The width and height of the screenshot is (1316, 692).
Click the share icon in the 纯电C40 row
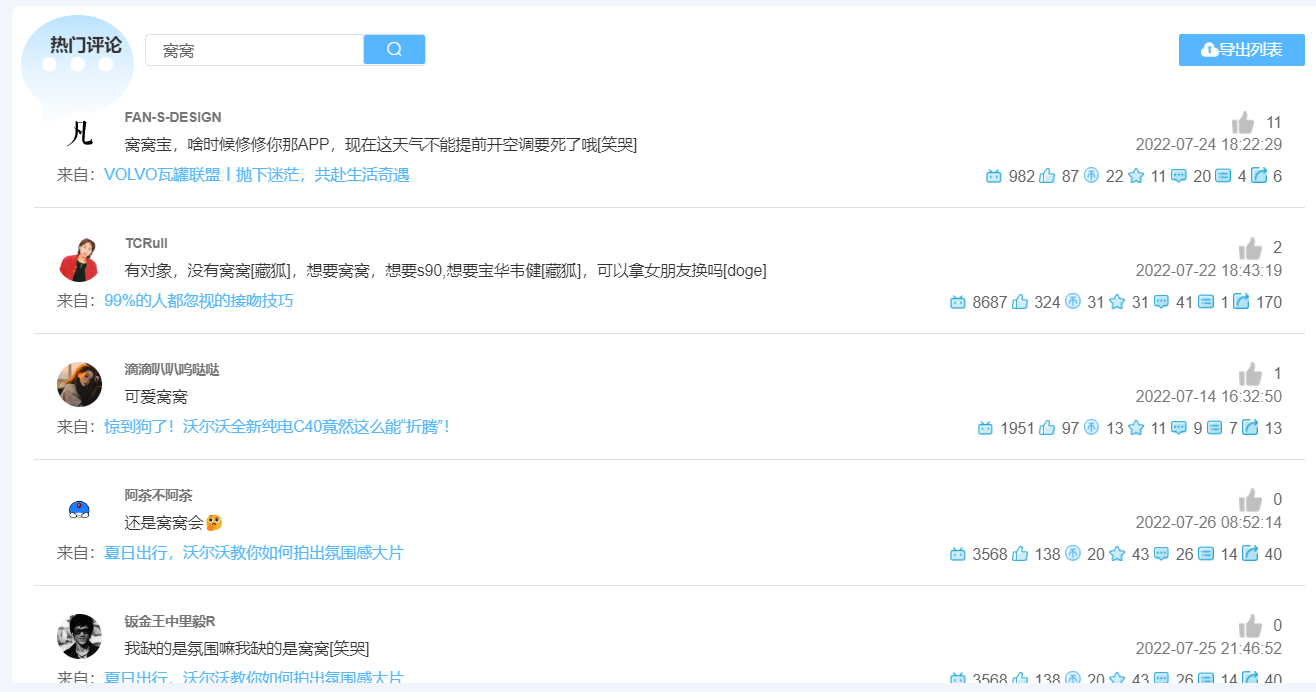pos(1250,427)
